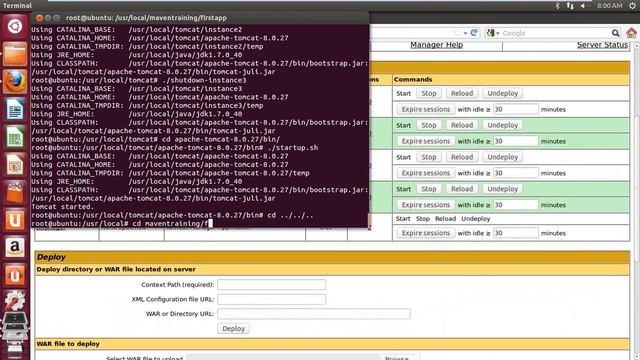640x360 pixels.
Task: Open Ubuntu Software Center launcher icon
Action: pyautogui.click(x=15, y=192)
